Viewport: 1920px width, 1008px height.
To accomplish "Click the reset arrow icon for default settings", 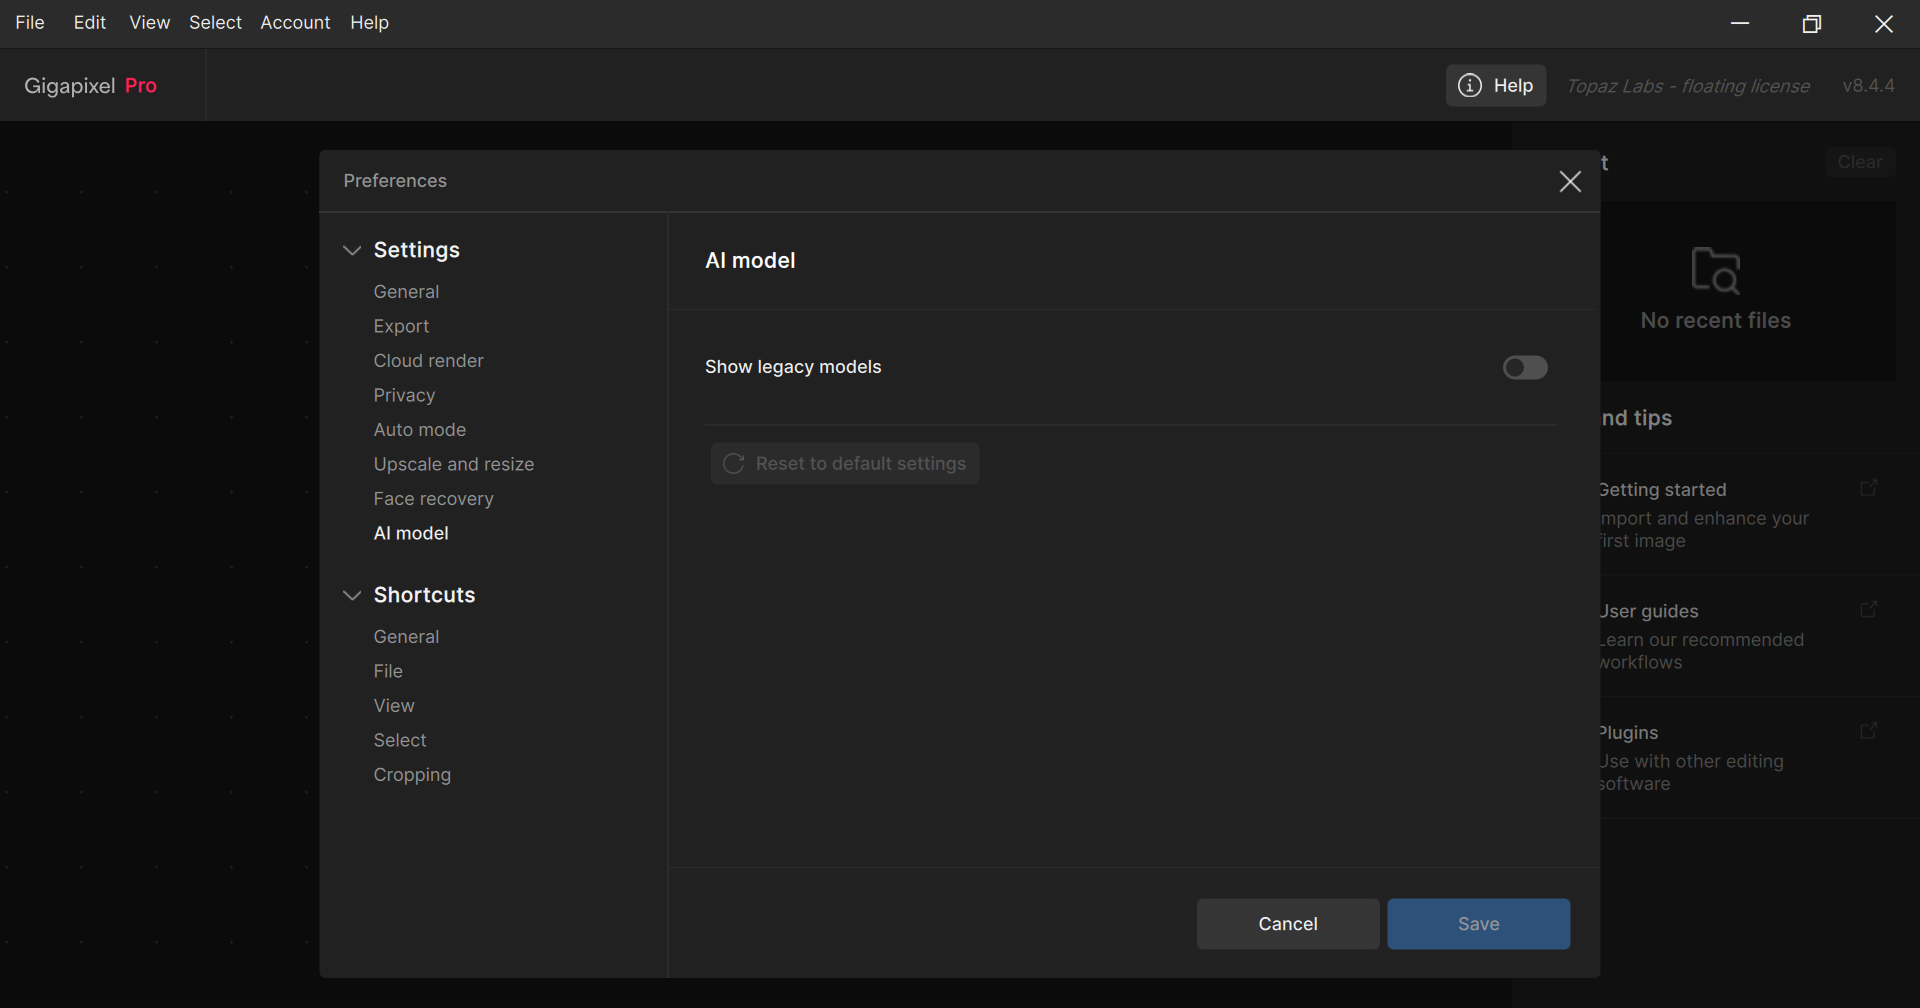I will [x=733, y=464].
